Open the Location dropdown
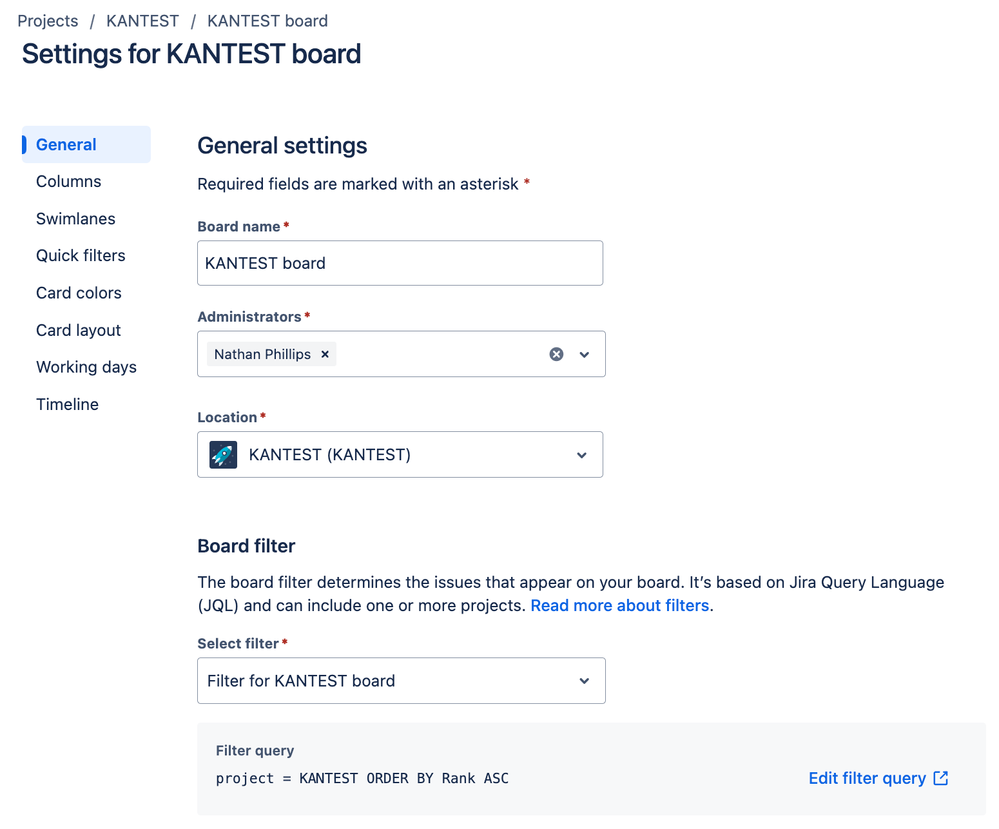The width and height of the screenshot is (999, 829). [x=400, y=455]
